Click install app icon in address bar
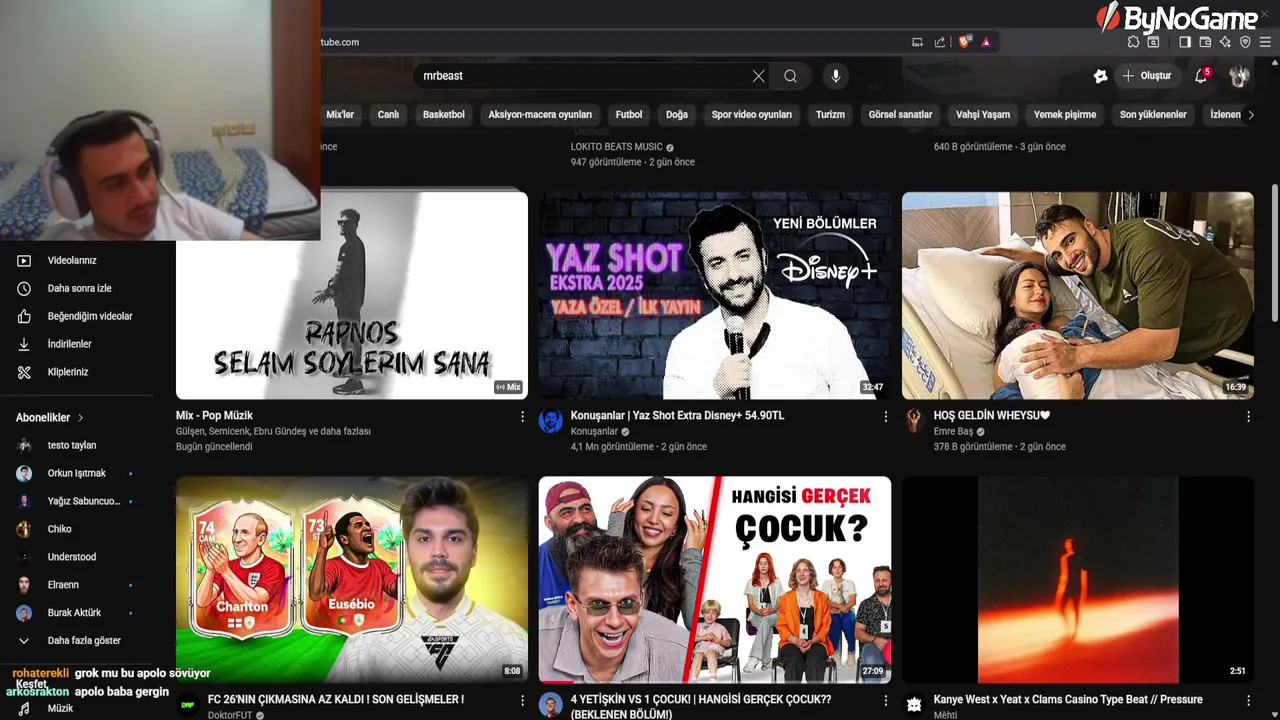The width and height of the screenshot is (1280, 720). point(917,42)
